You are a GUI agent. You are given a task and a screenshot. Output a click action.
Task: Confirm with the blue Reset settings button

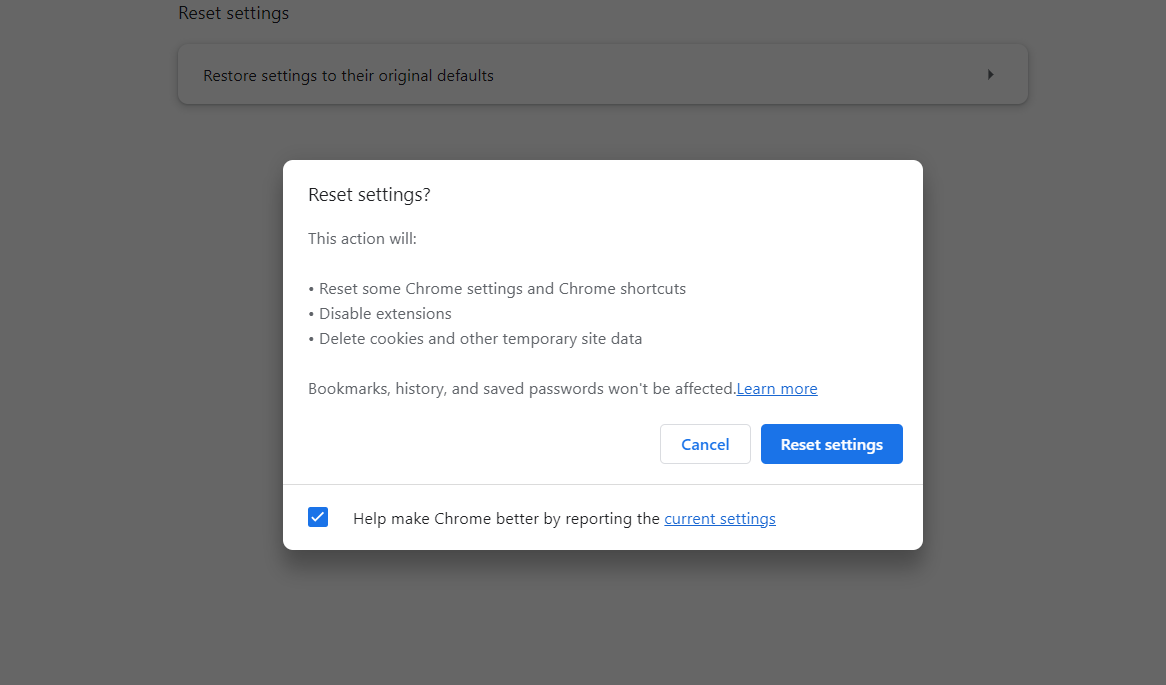coord(831,444)
